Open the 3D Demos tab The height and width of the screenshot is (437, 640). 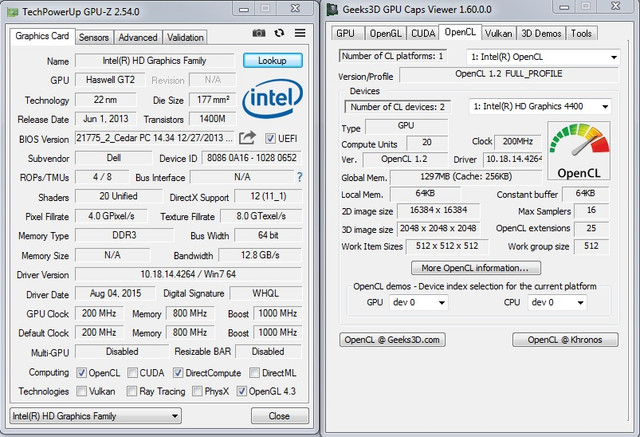(541, 33)
